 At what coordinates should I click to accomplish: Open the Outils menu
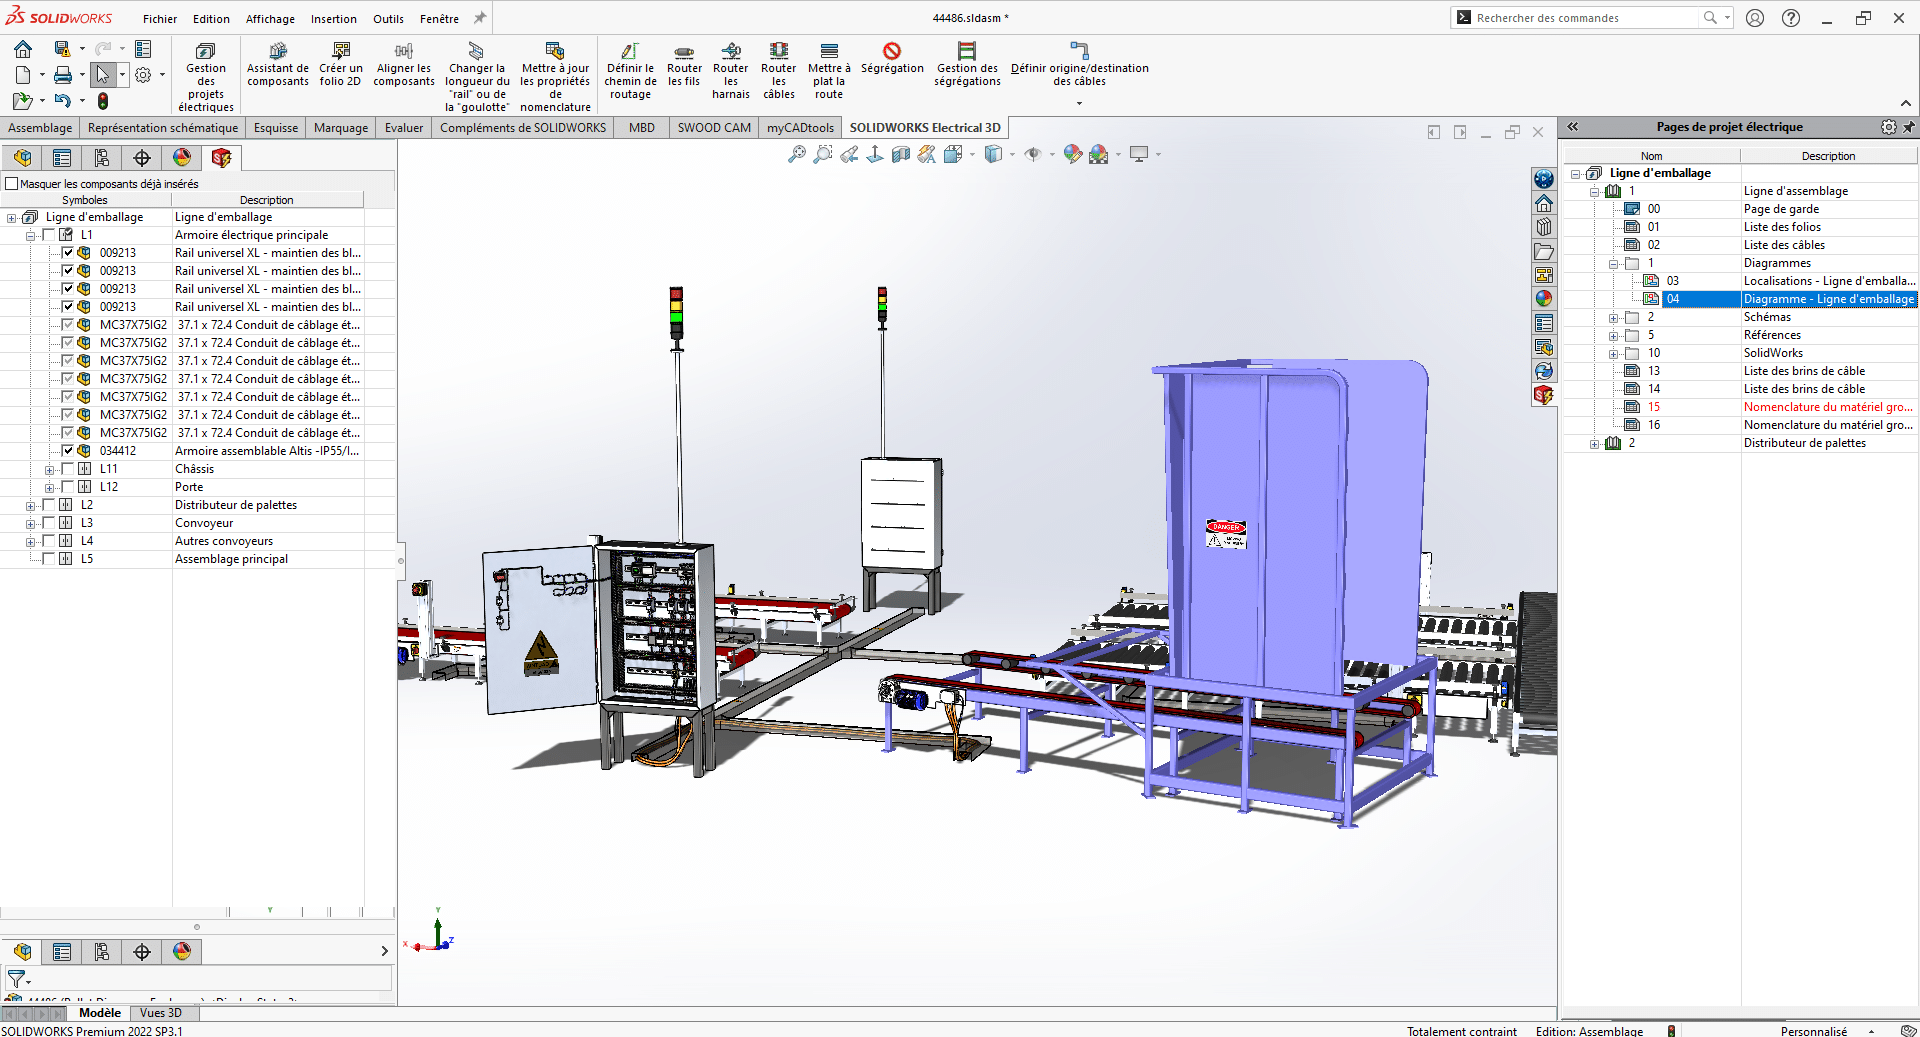[388, 19]
